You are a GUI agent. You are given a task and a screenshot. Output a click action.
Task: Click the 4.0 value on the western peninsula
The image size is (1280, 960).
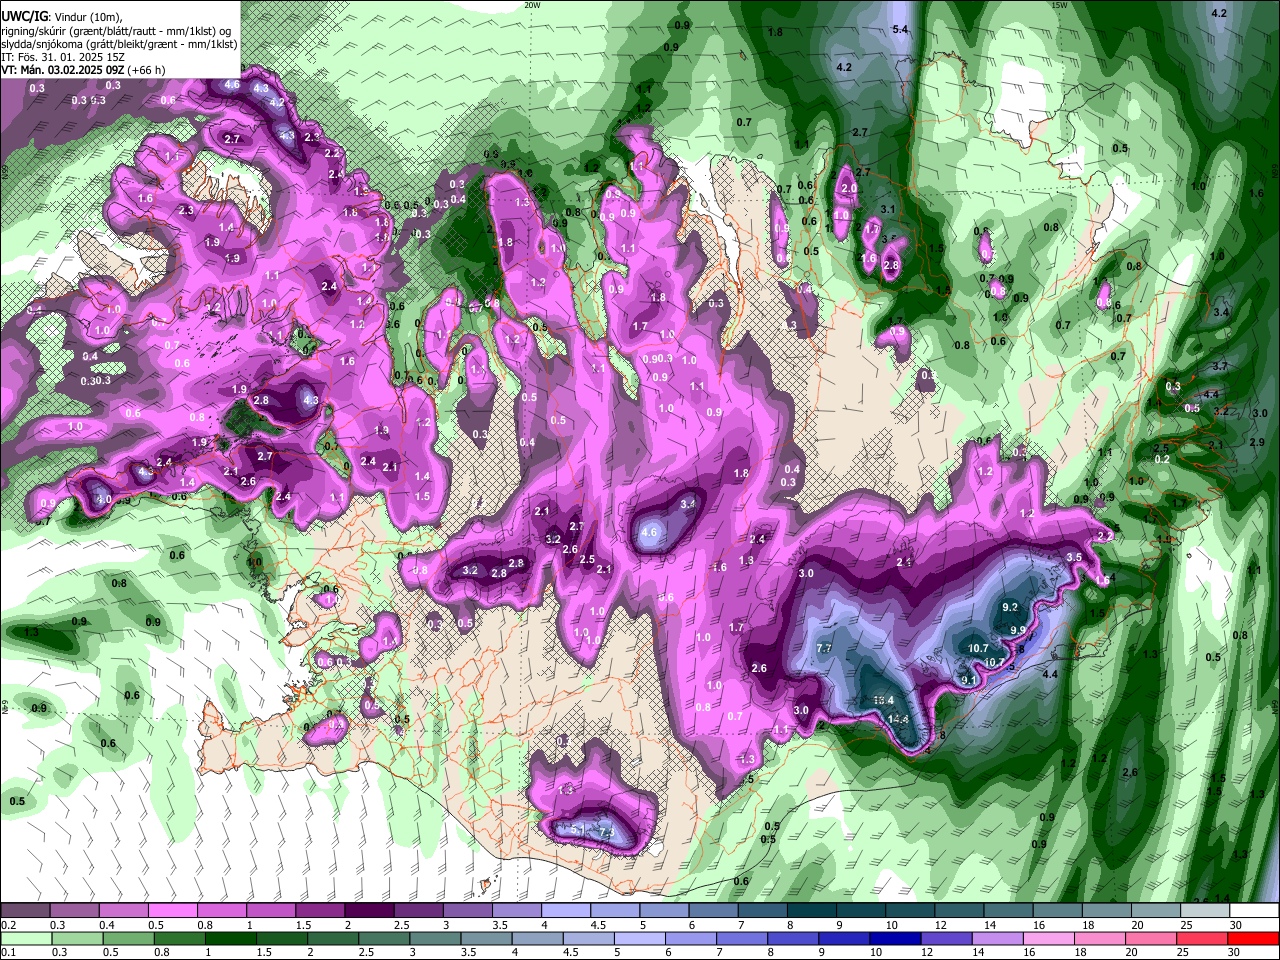pos(102,499)
